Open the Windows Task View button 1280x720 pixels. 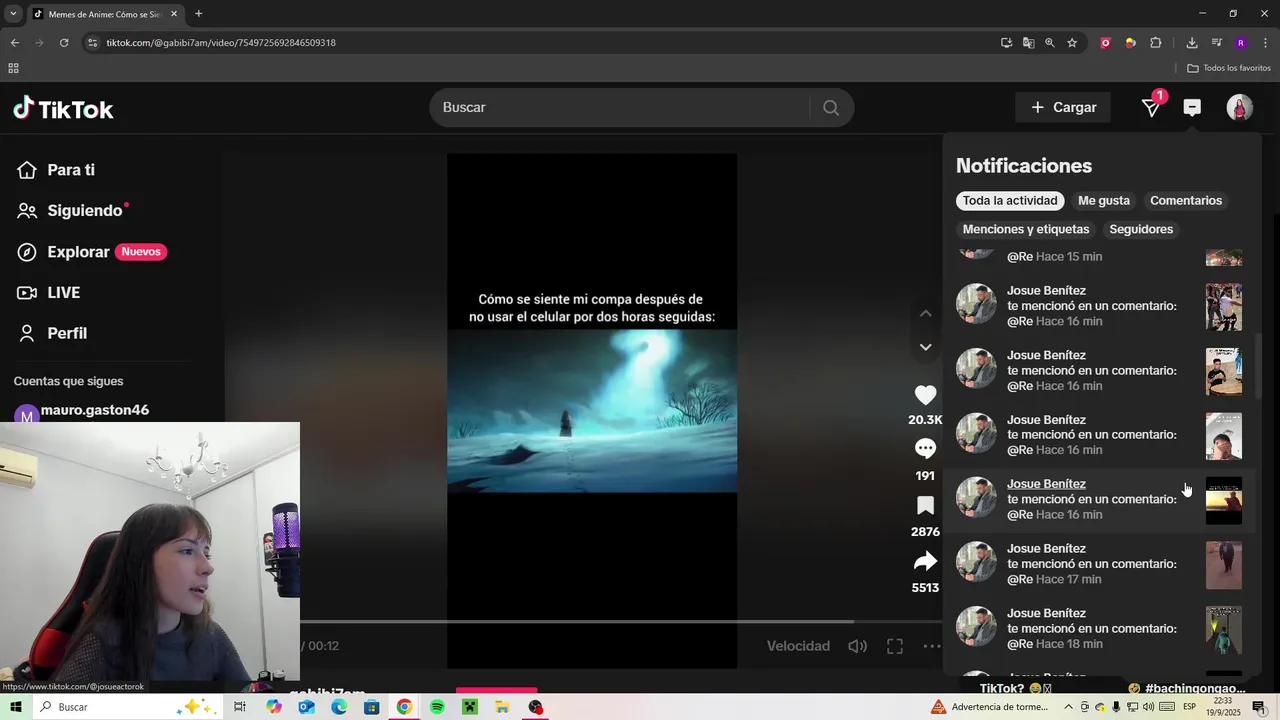(240, 707)
